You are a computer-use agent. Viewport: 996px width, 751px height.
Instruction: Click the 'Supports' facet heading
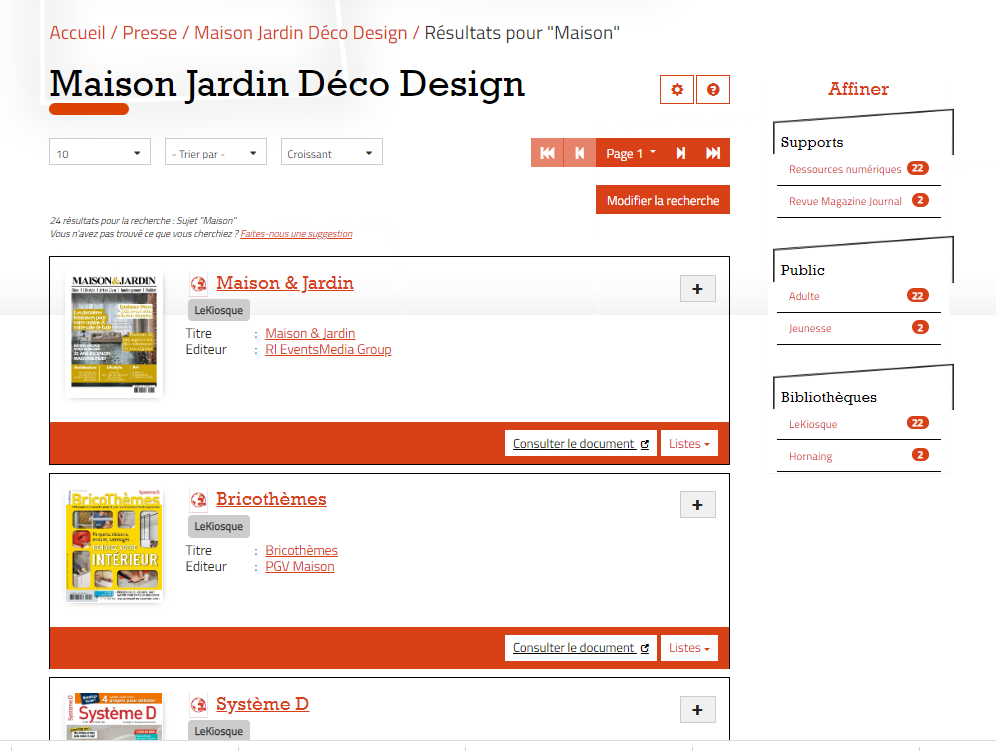pos(812,142)
